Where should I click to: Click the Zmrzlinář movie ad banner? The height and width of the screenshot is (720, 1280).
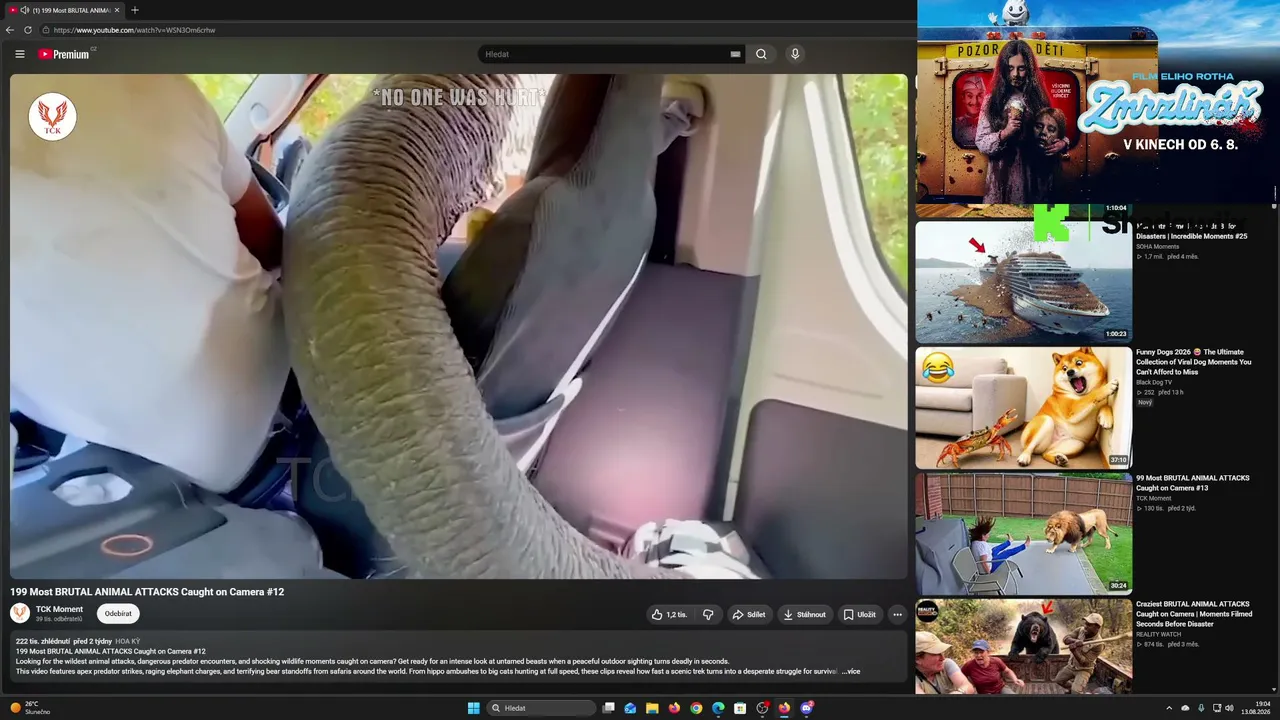(1097, 102)
